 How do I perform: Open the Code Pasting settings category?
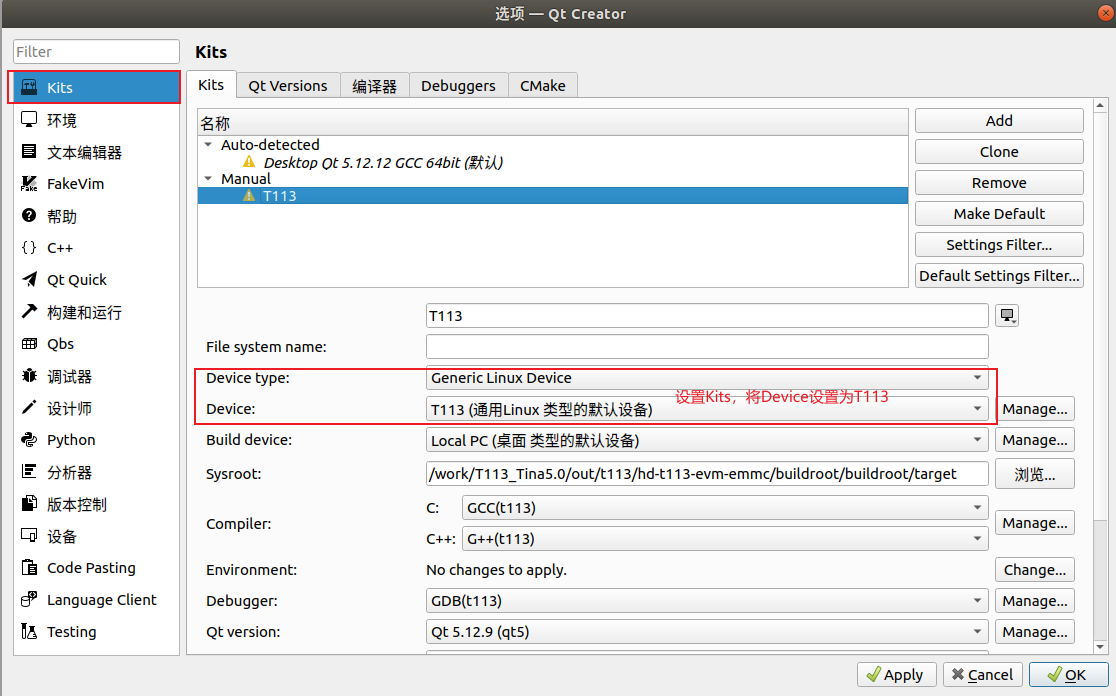[96, 568]
